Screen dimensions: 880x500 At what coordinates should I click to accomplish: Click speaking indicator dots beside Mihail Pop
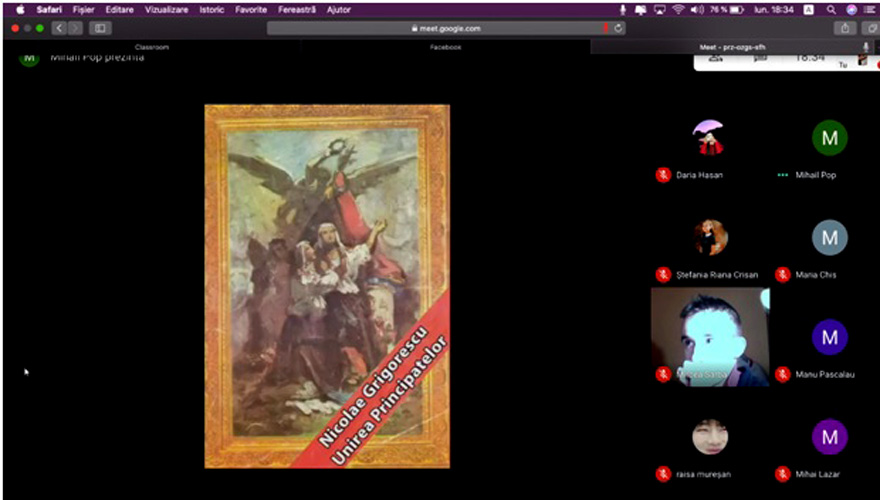782,175
